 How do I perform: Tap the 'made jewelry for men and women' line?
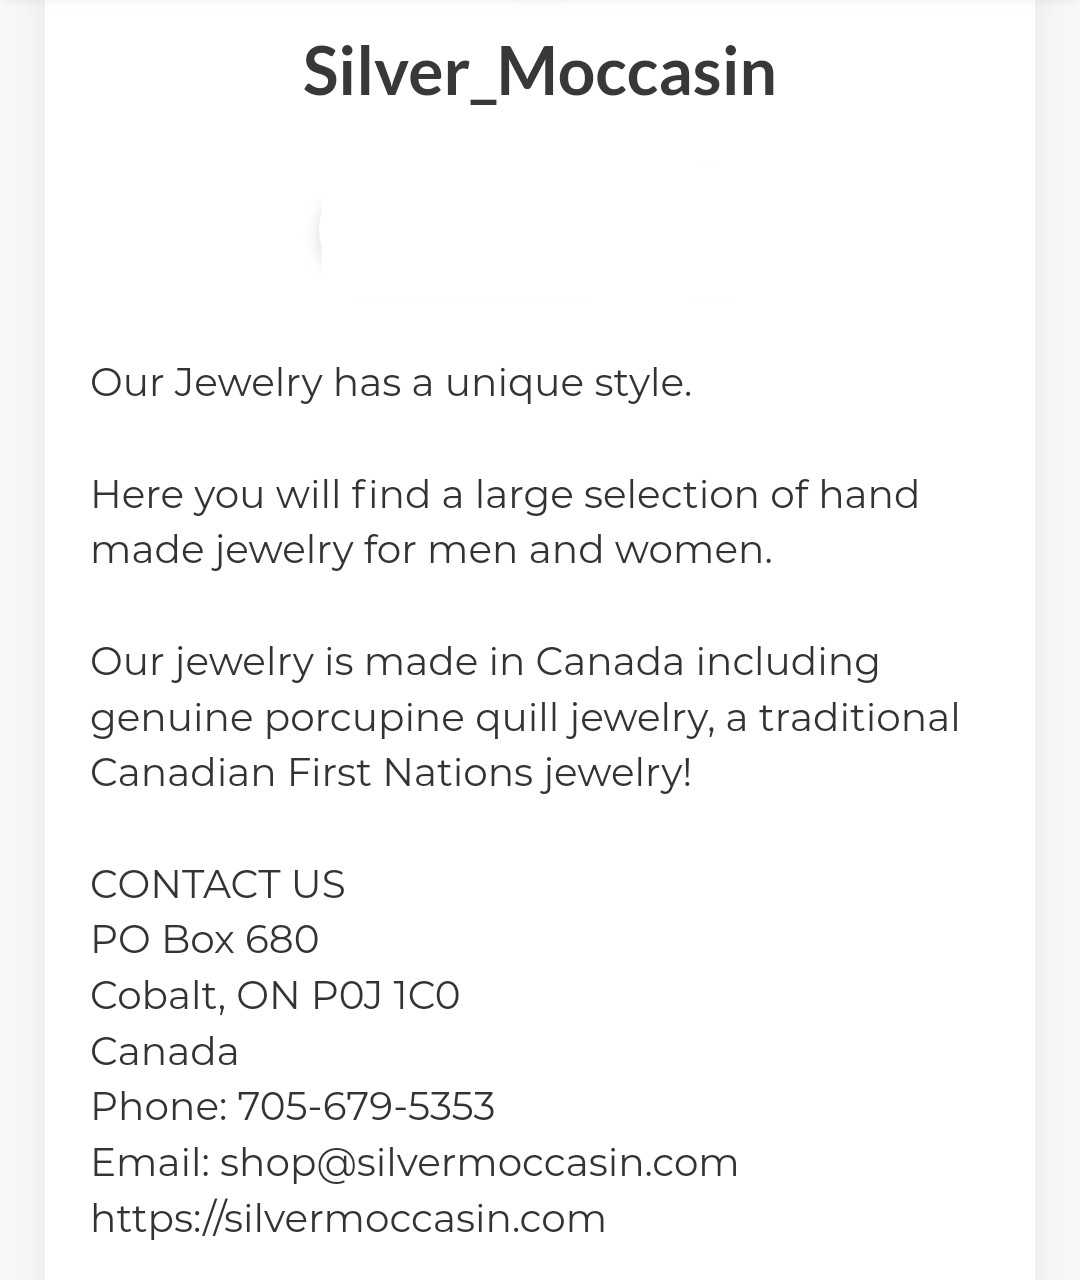tap(431, 550)
